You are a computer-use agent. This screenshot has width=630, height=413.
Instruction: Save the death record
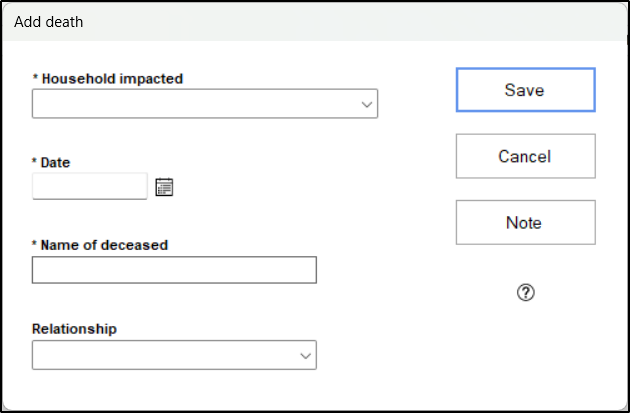click(x=525, y=90)
